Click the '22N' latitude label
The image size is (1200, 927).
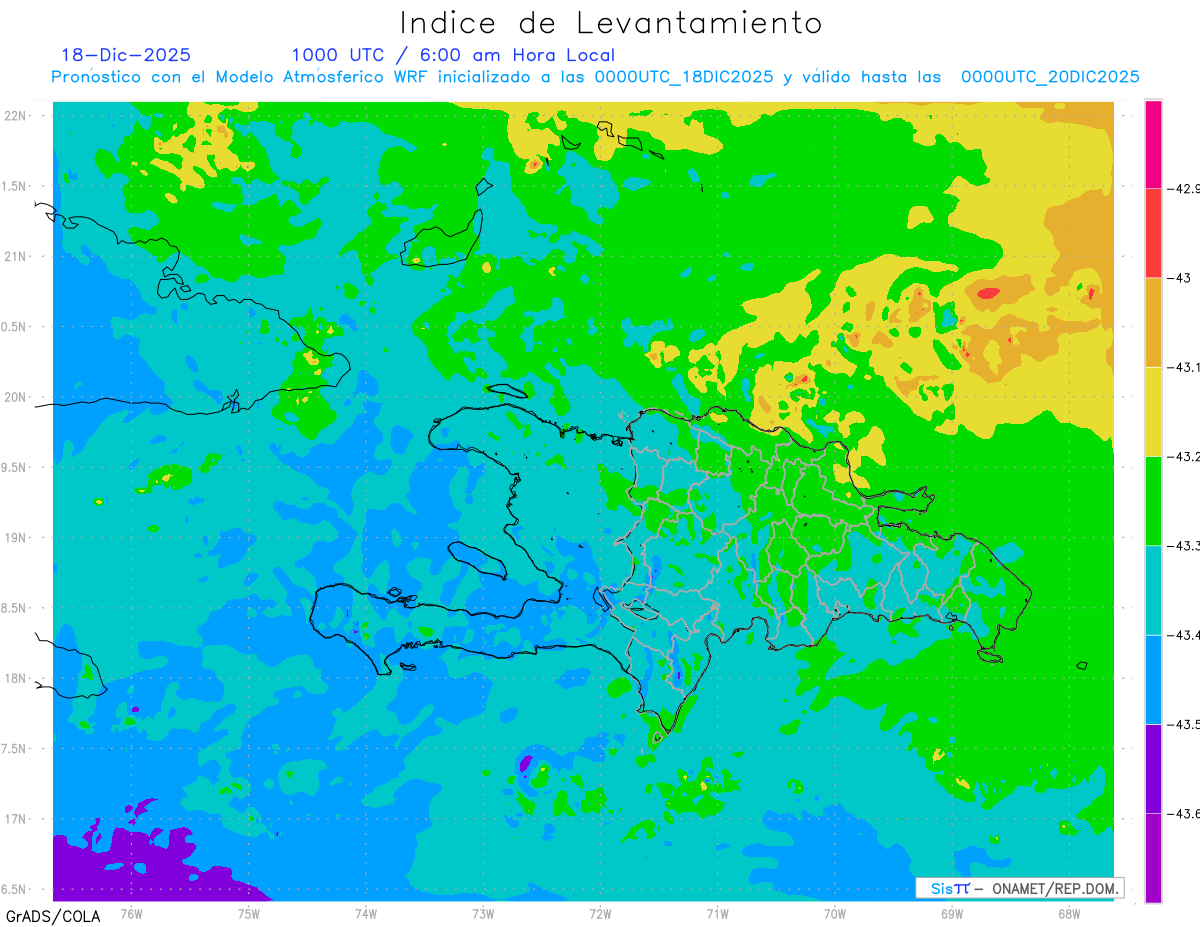tap(16, 115)
